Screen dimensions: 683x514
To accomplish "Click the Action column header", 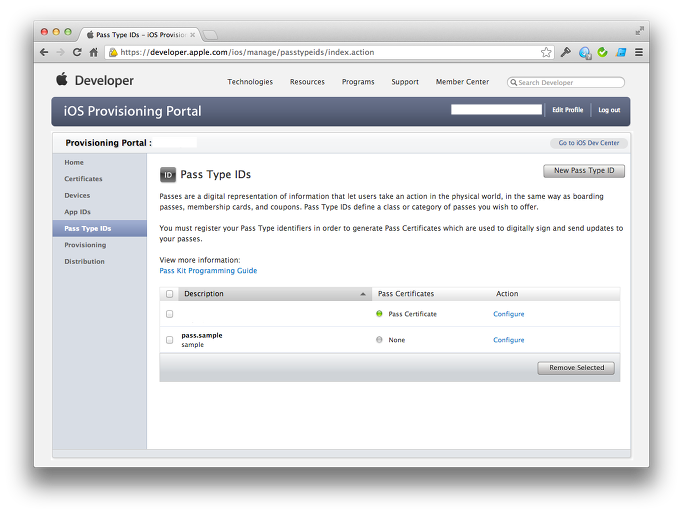I will (x=507, y=294).
